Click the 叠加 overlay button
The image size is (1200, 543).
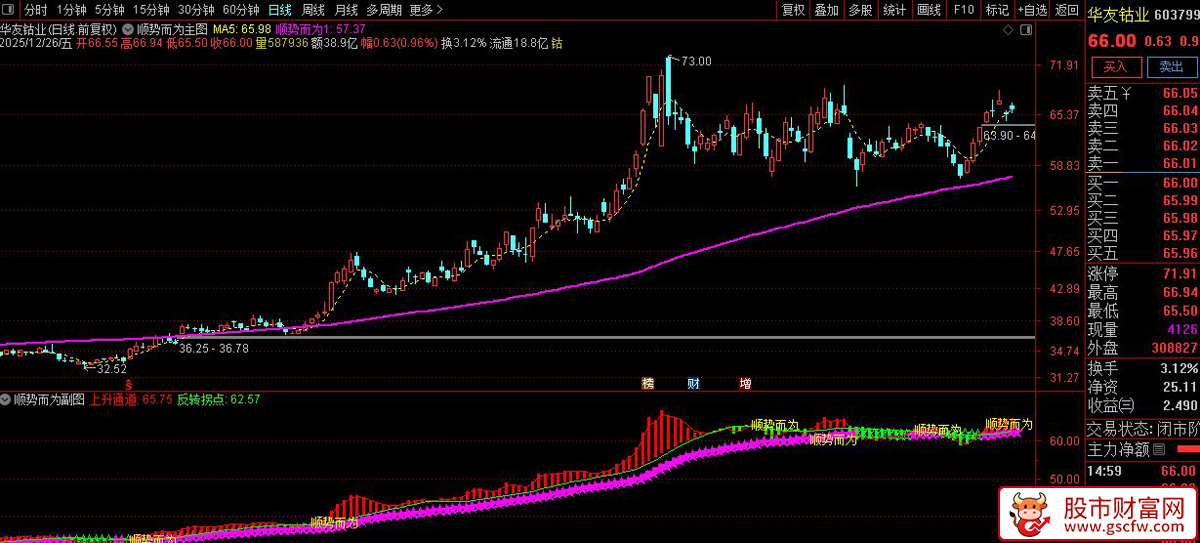tap(827, 10)
